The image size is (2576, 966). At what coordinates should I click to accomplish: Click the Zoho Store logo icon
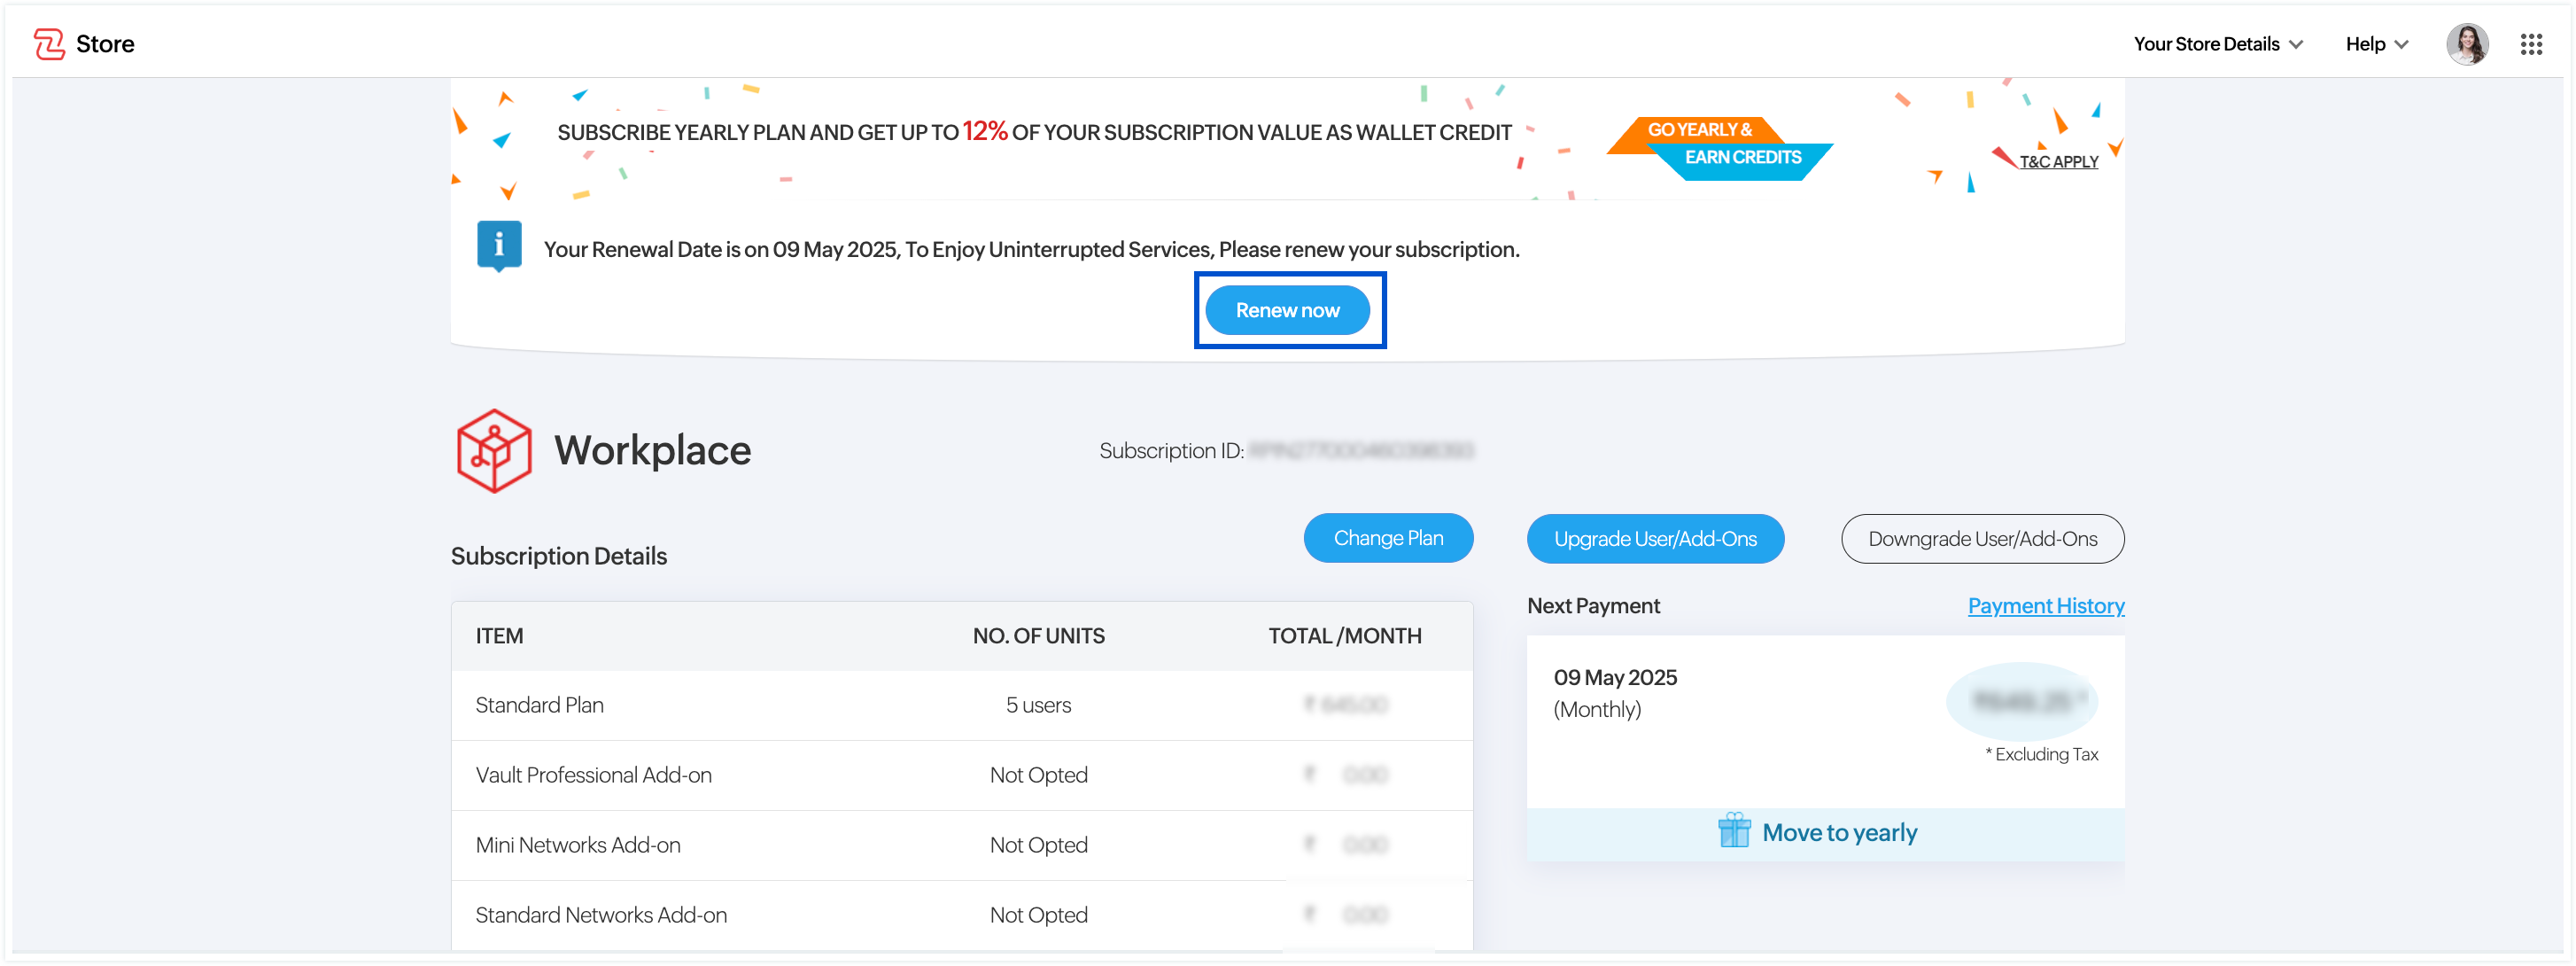[x=49, y=44]
